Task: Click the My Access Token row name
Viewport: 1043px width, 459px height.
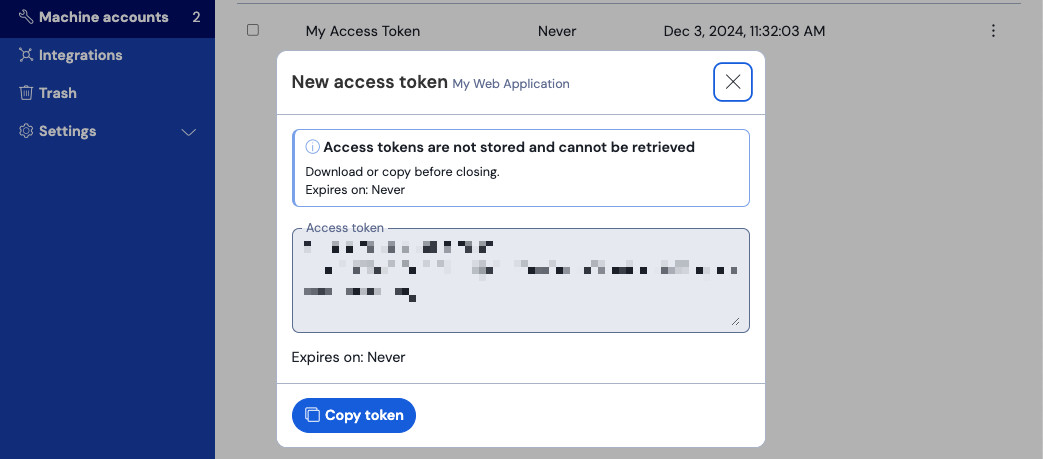Action: [362, 31]
